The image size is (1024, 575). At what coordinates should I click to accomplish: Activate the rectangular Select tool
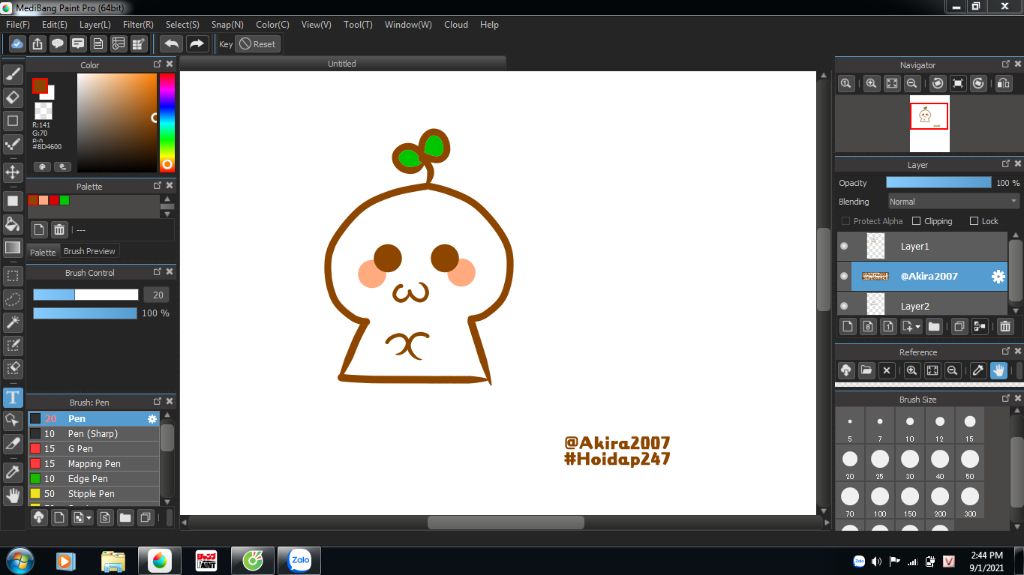click(x=12, y=276)
